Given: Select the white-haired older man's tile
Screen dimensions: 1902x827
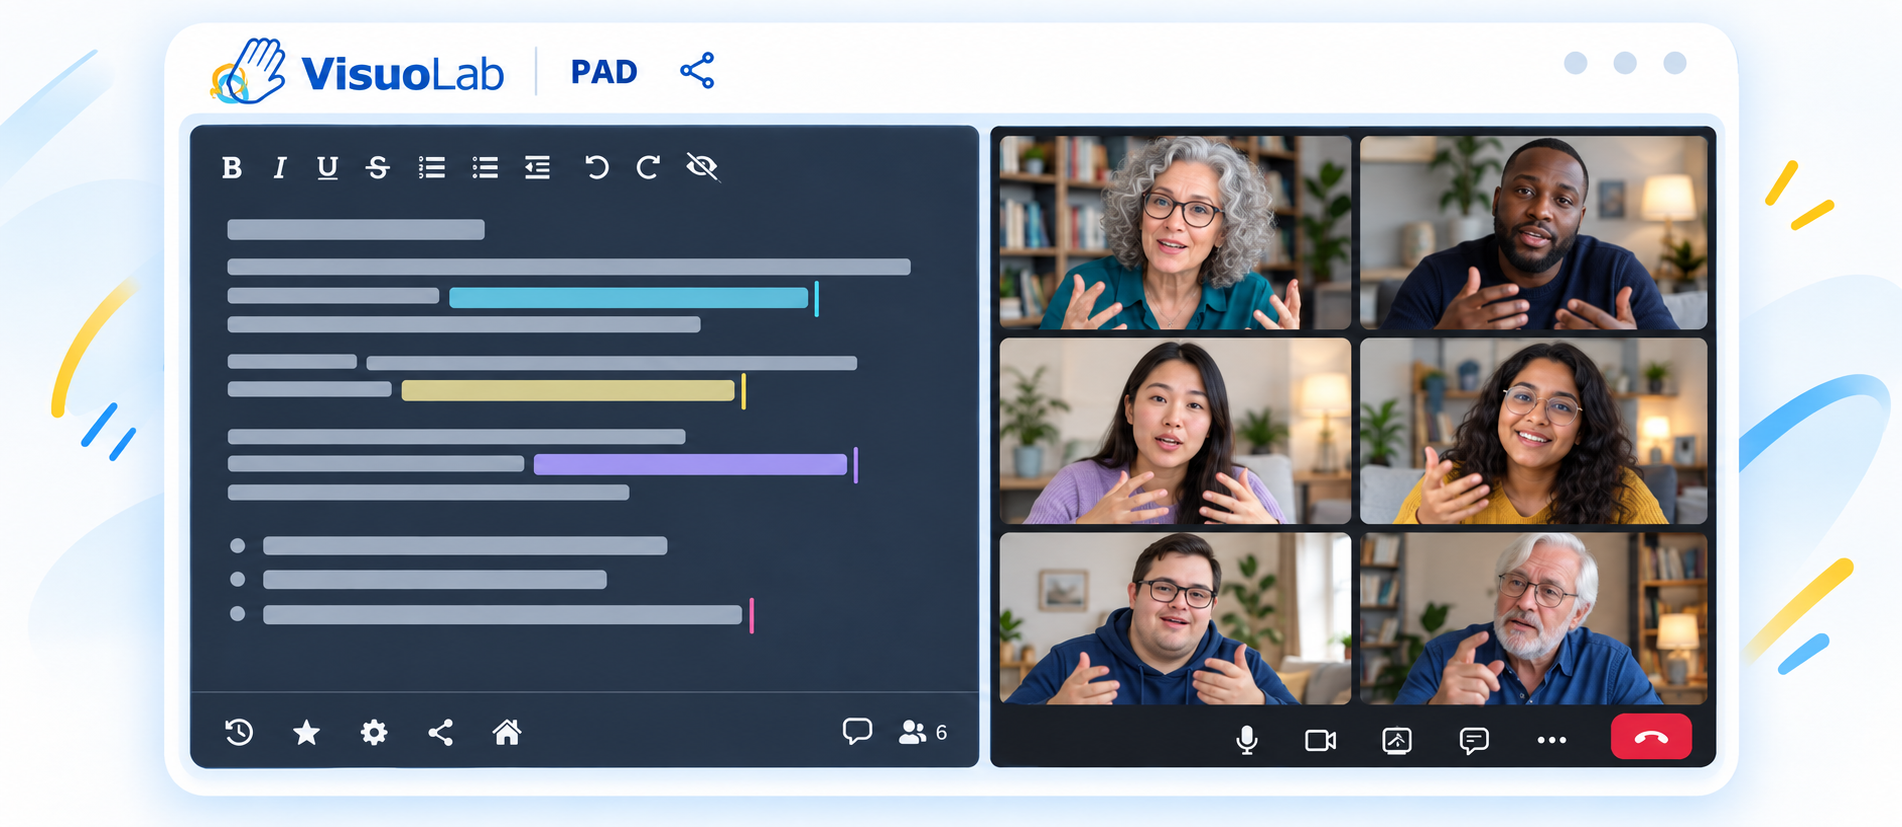Looking at the screenshot, I should (x=1533, y=619).
